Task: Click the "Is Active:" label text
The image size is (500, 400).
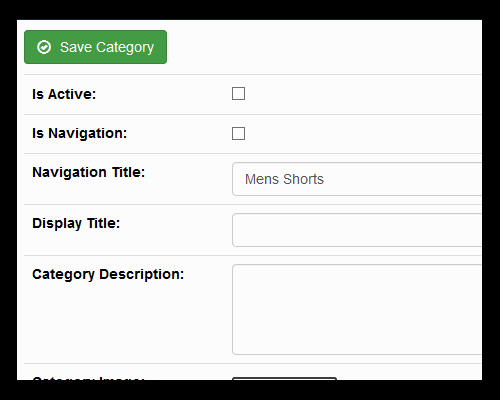Action: (x=64, y=94)
